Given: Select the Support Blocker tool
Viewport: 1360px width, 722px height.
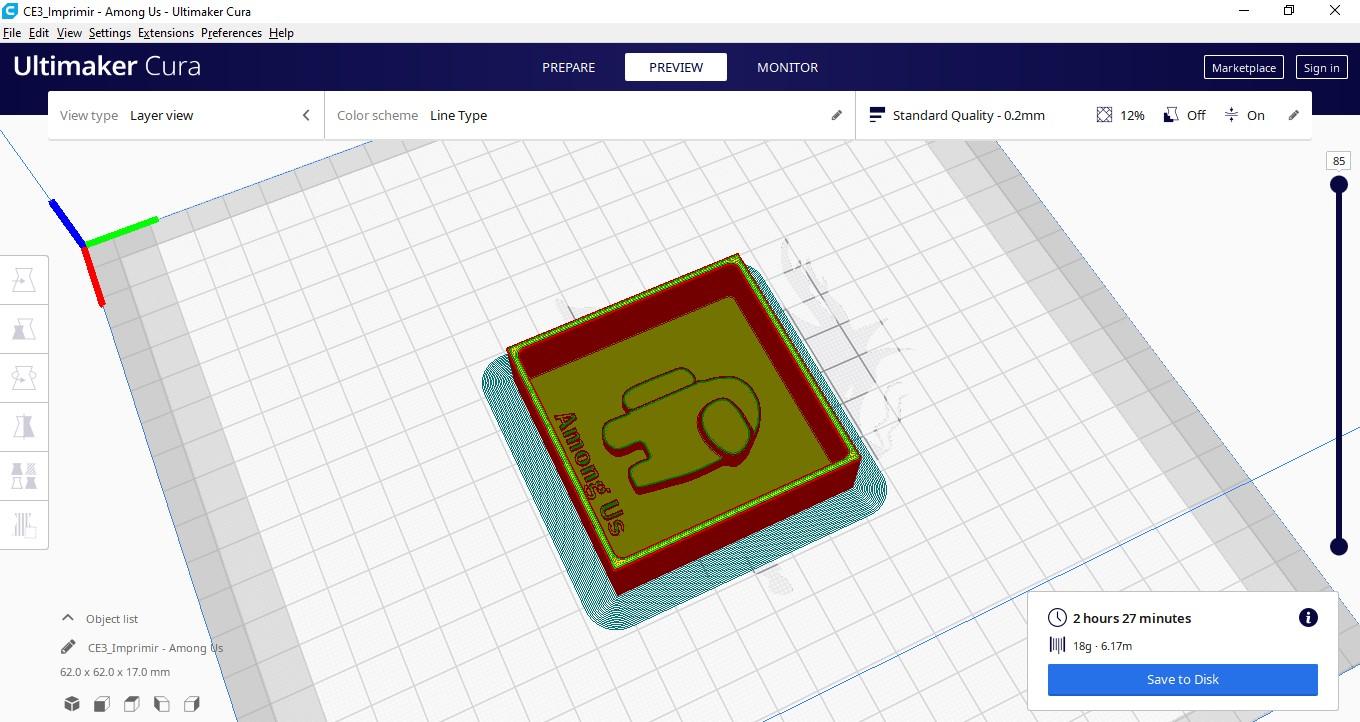Looking at the screenshot, I should click(x=23, y=524).
